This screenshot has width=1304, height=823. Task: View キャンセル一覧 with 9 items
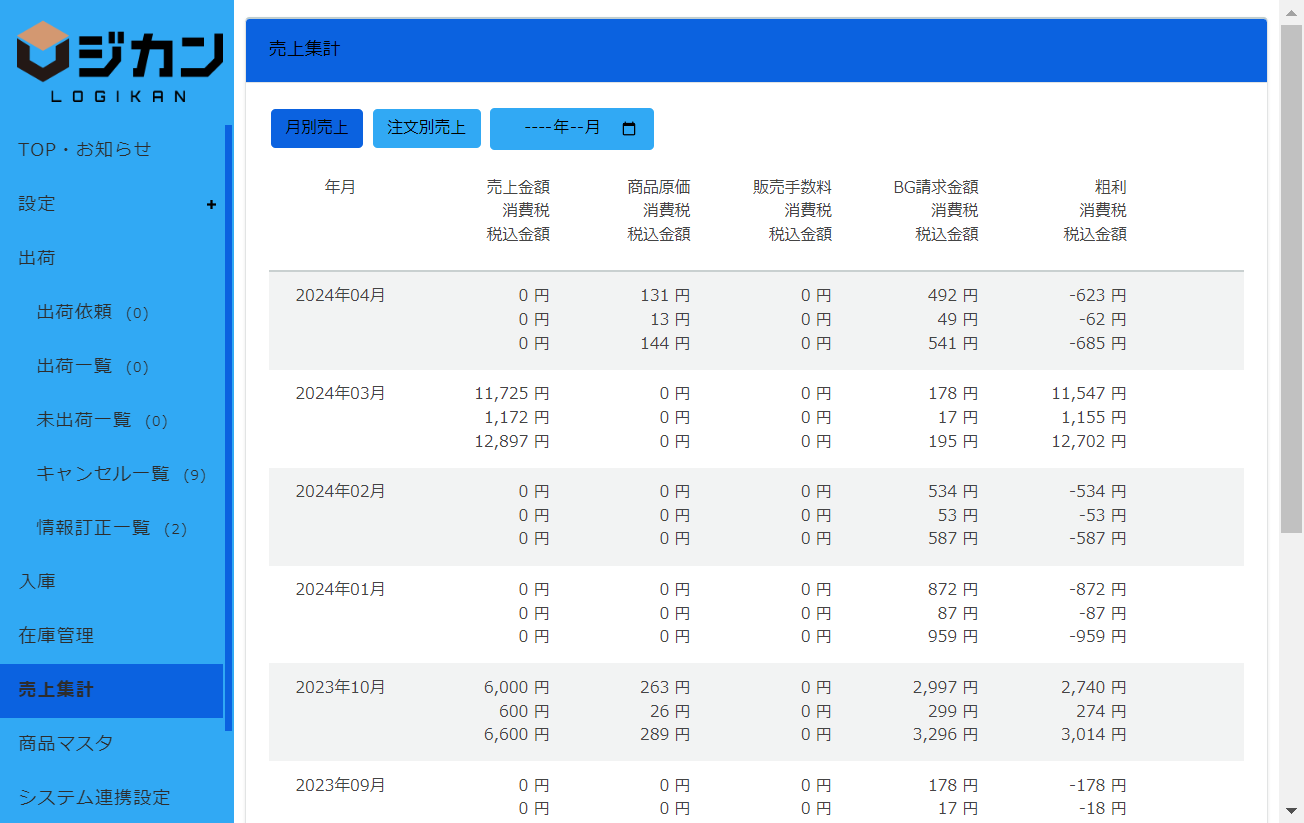click(x=103, y=474)
